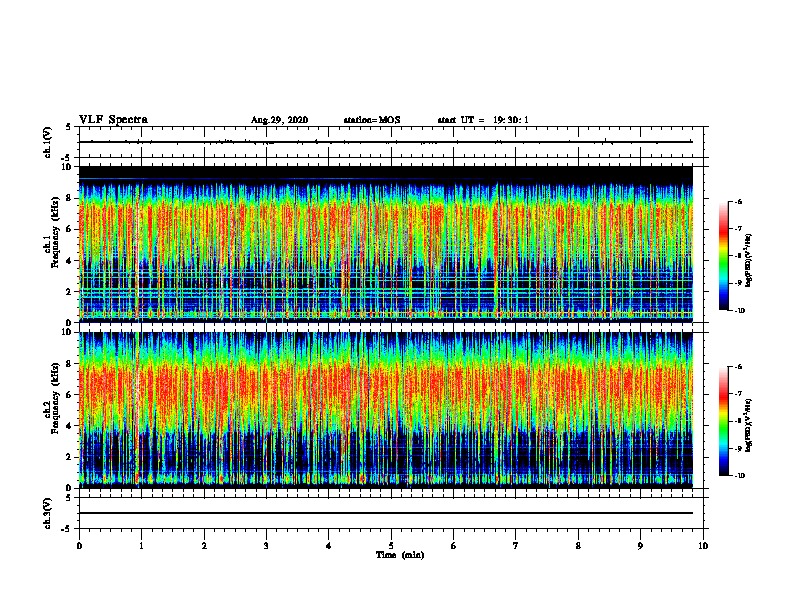Image resolution: width=792 pixels, height=612 pixels.
Task: Click the "8" kHz tick on ch.1 axis
Action: point(71,198)
